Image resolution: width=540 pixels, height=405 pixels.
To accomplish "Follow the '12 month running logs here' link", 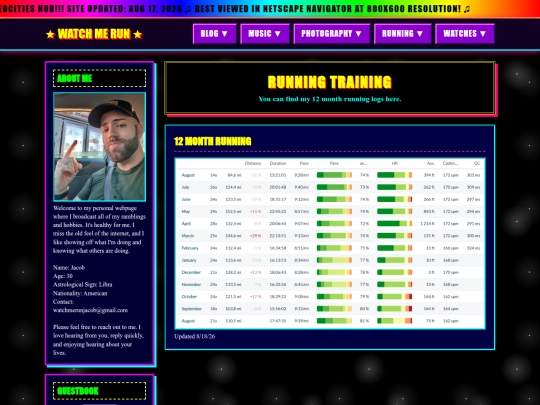I will tap(330, 99).
